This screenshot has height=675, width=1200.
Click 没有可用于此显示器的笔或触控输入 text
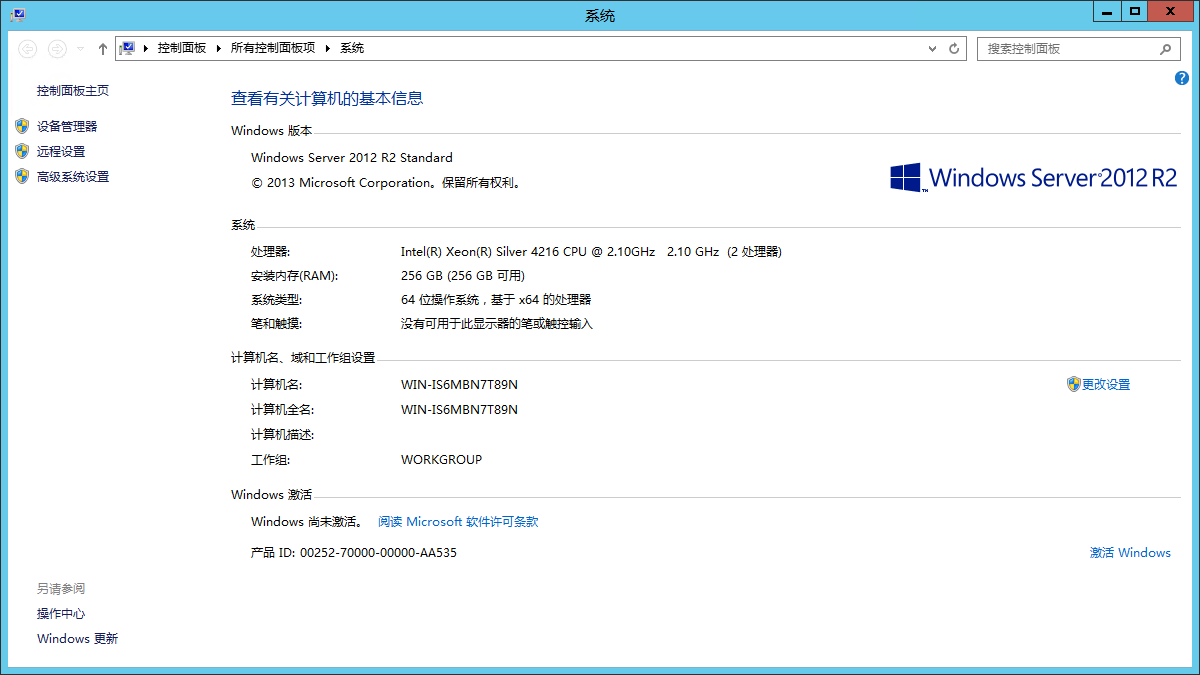[x=497, y=324]
